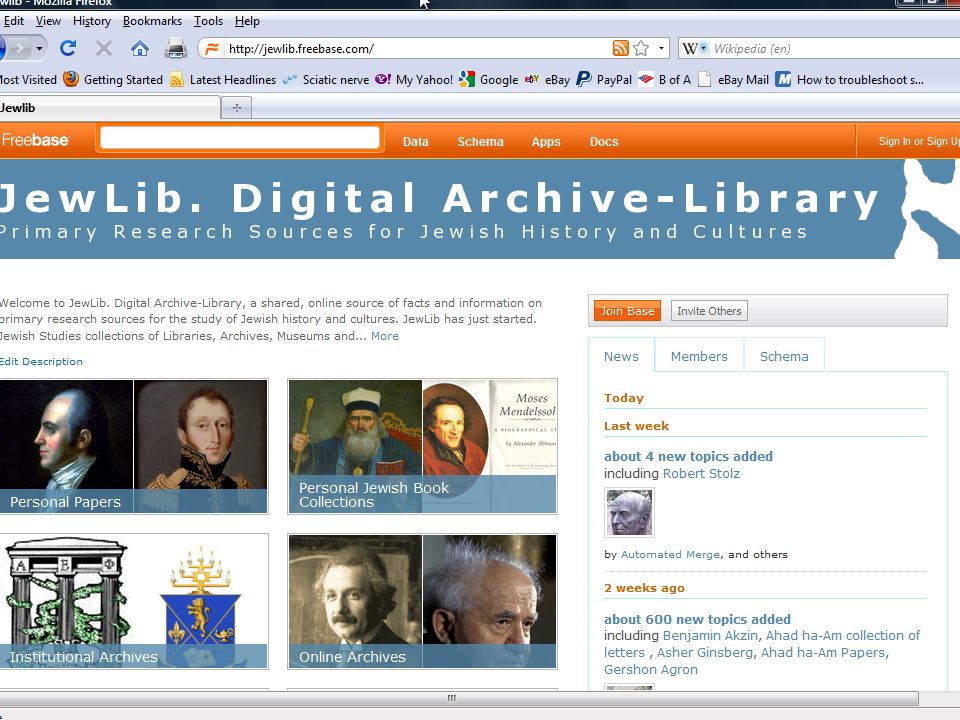This screenshot has height=720, width=960.
Task: Open the back/forward history dropdown arrow
Action: click(x=39, y=48)
